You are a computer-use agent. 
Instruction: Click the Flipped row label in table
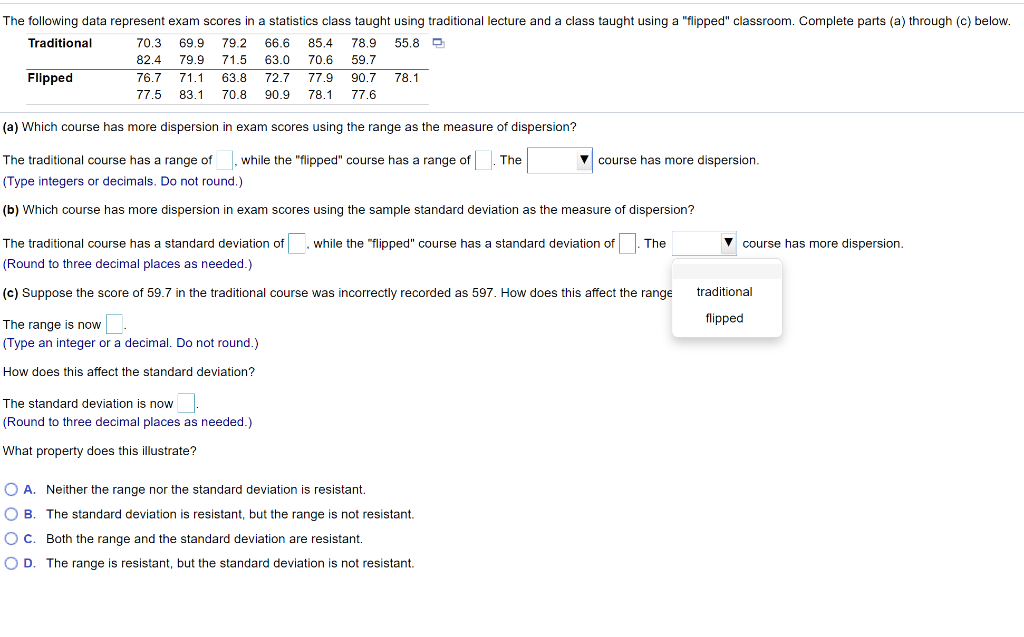[50, 78]
